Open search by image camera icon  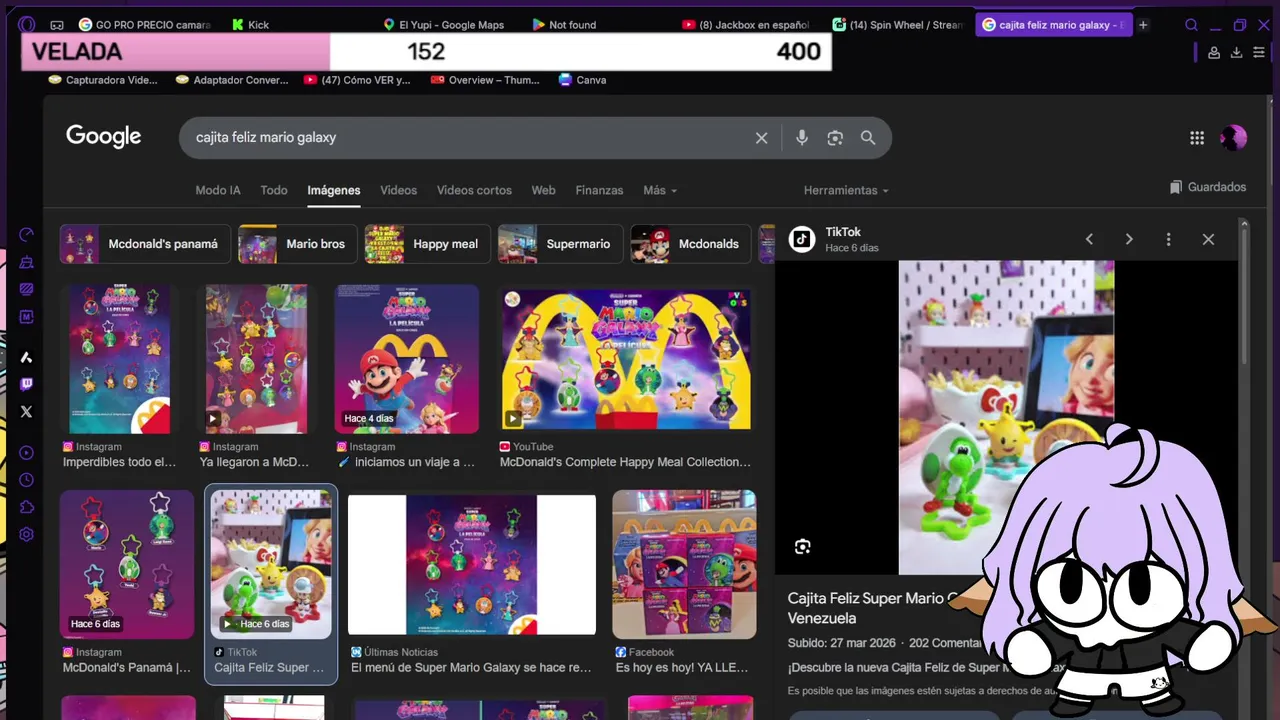[x=835, y=138]
